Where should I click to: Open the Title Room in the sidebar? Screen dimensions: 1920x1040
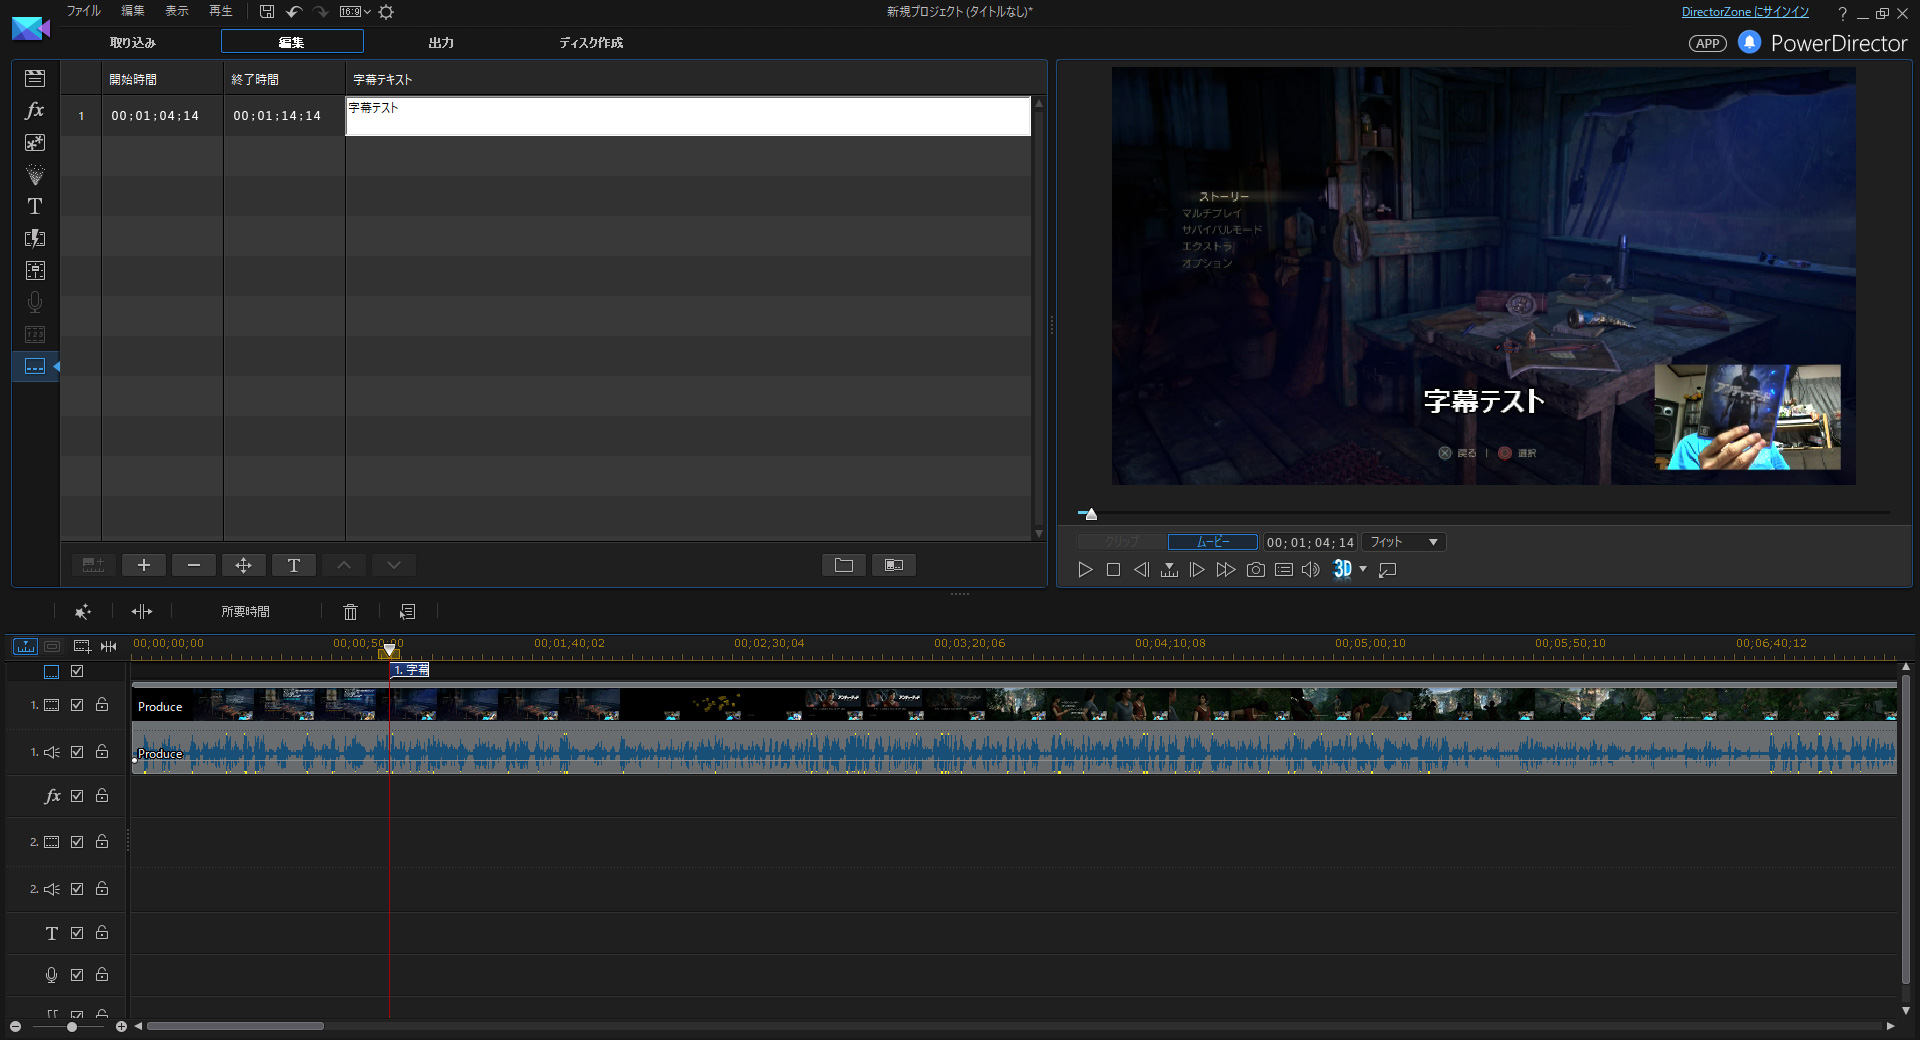pyautogui.click(x=35, y=206)
